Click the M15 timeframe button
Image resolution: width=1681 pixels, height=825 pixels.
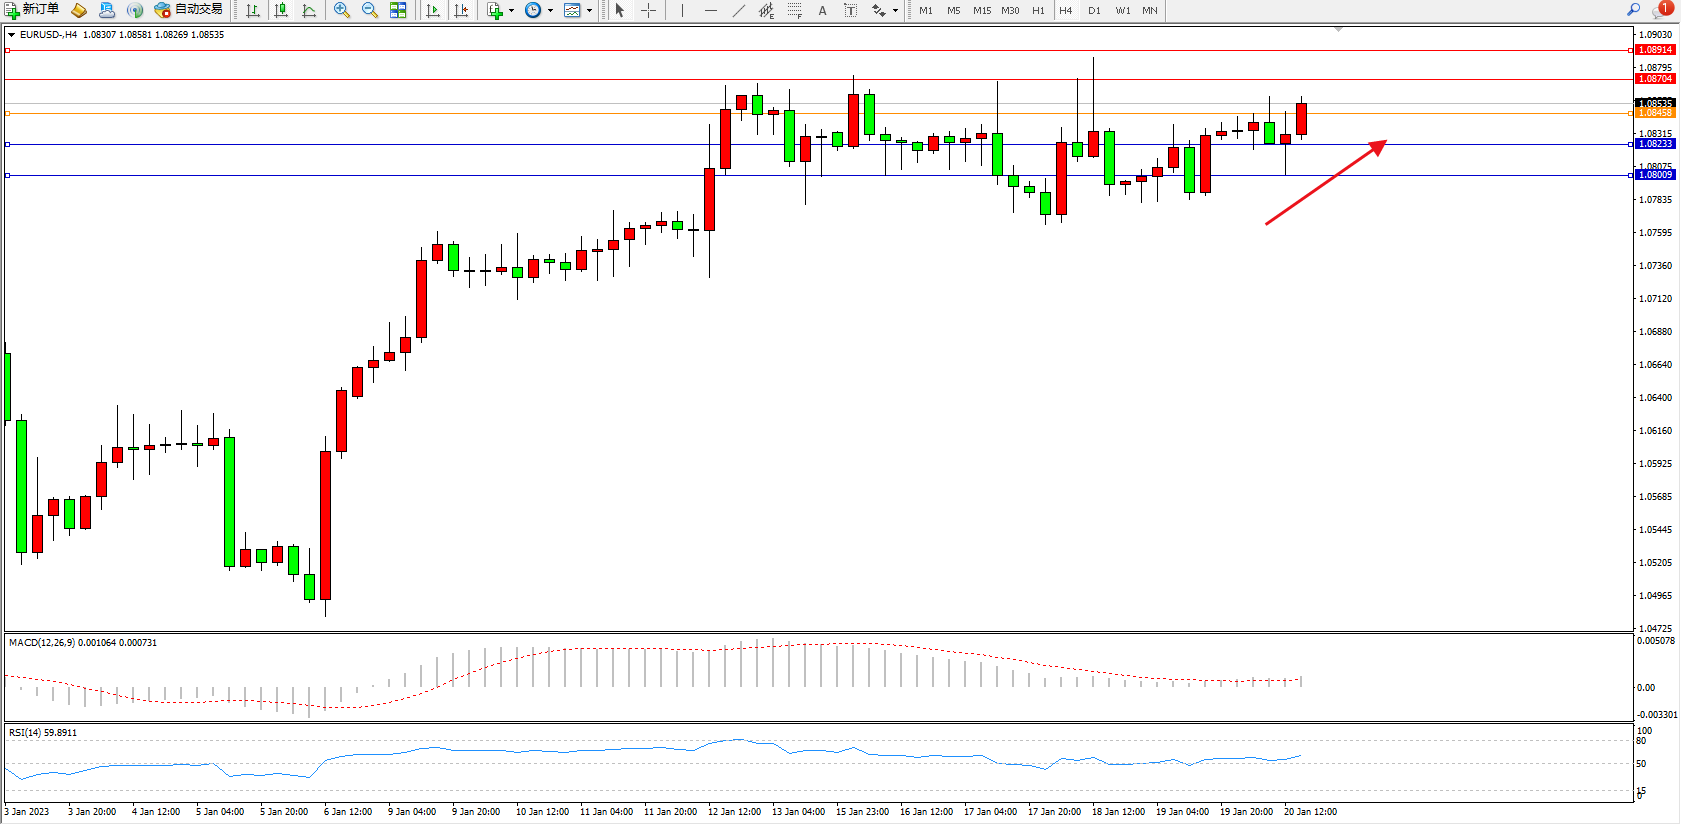[982, 10]
